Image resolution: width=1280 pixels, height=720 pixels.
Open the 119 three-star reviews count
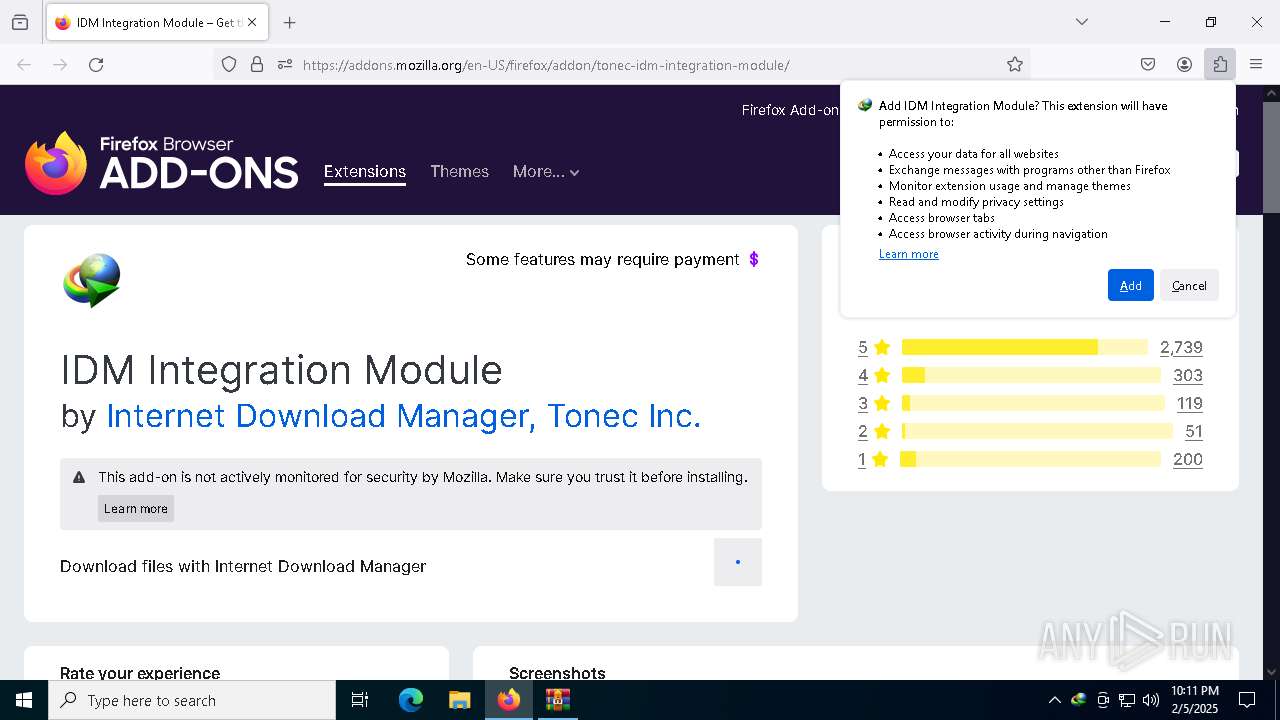tap(1189, 403)
